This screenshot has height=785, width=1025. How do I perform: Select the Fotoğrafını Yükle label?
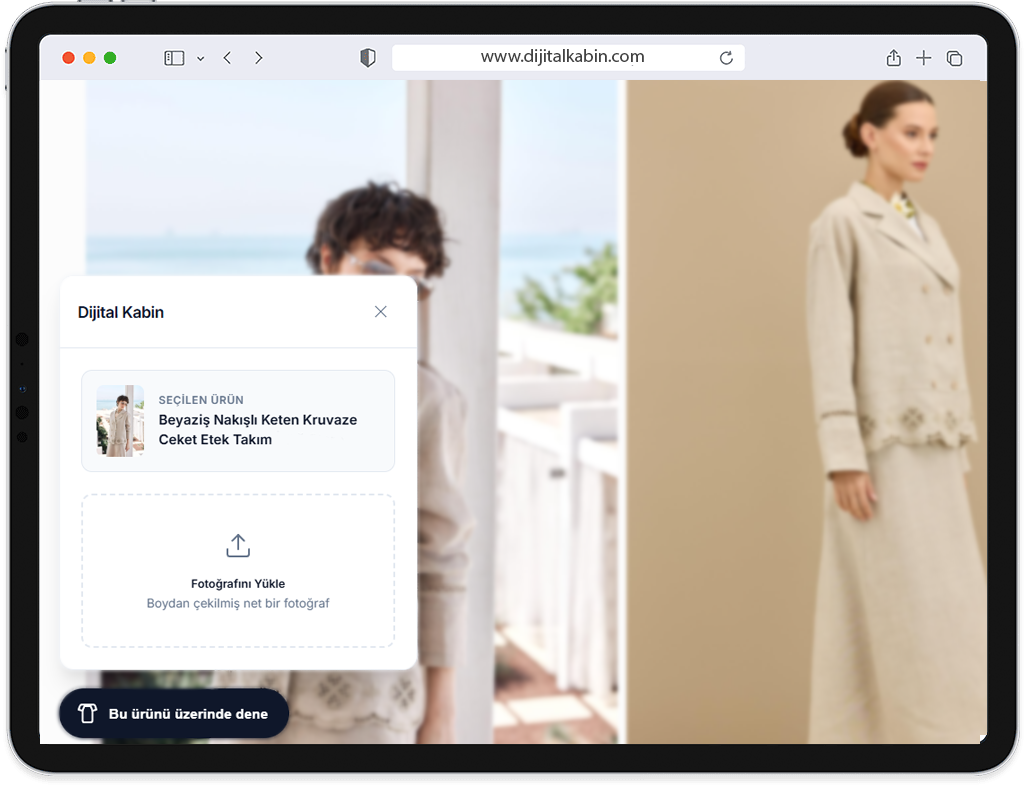238,584
